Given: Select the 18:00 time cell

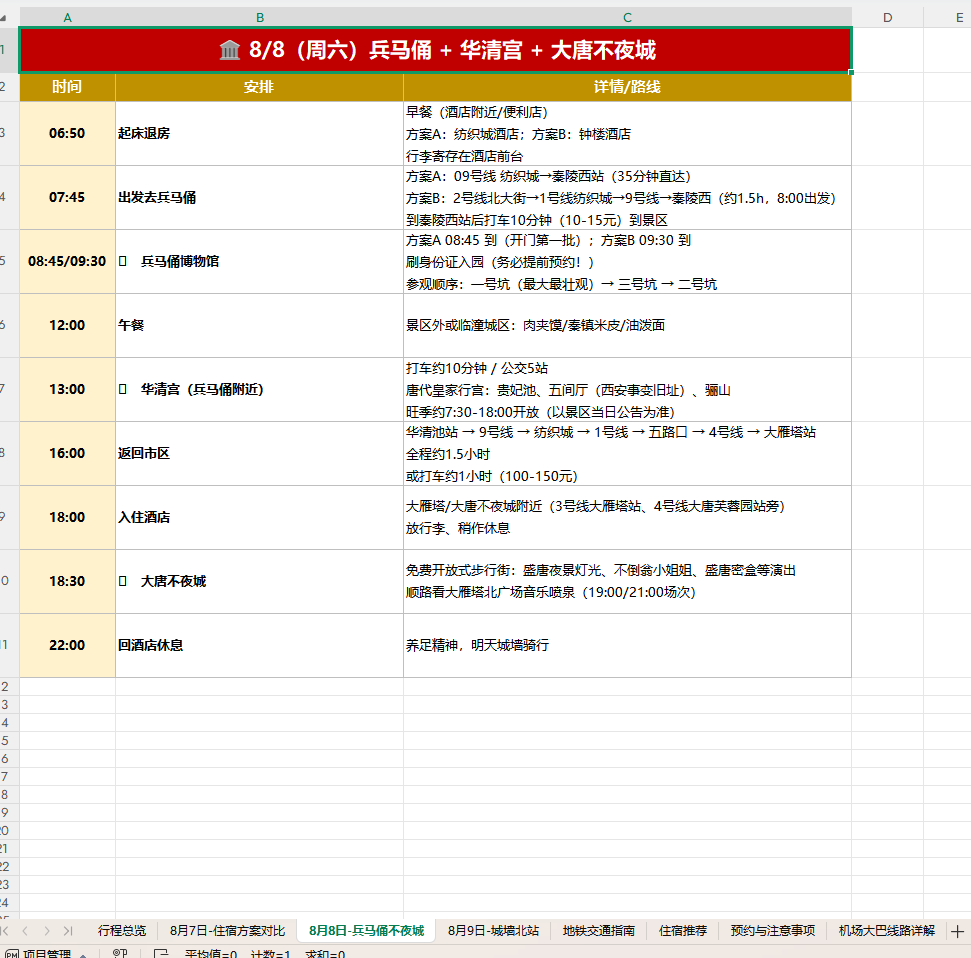Looking at the screenshot, I should coord(67,517).
